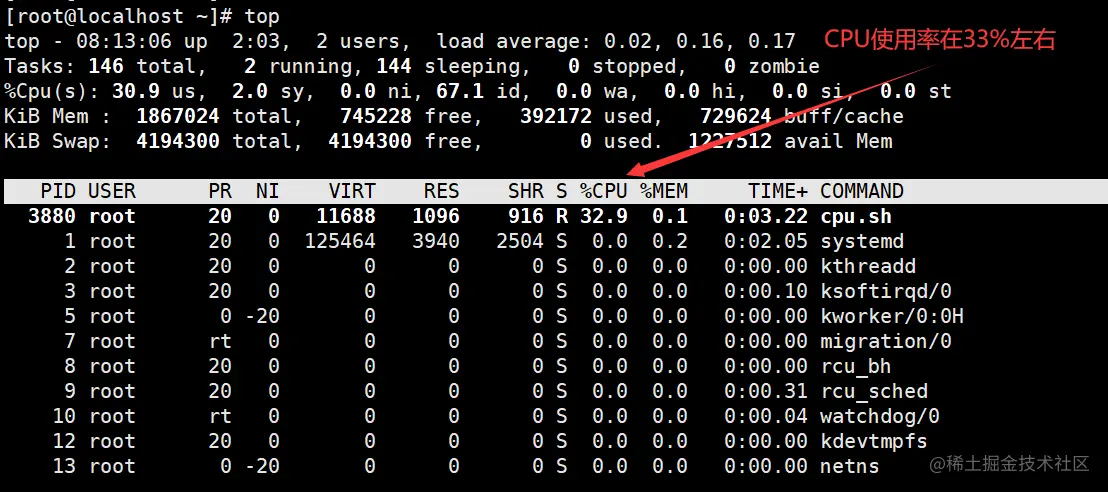Click the 2504 SHR value
Screen dimensions: 1108x492
click(x=519, y=241)
